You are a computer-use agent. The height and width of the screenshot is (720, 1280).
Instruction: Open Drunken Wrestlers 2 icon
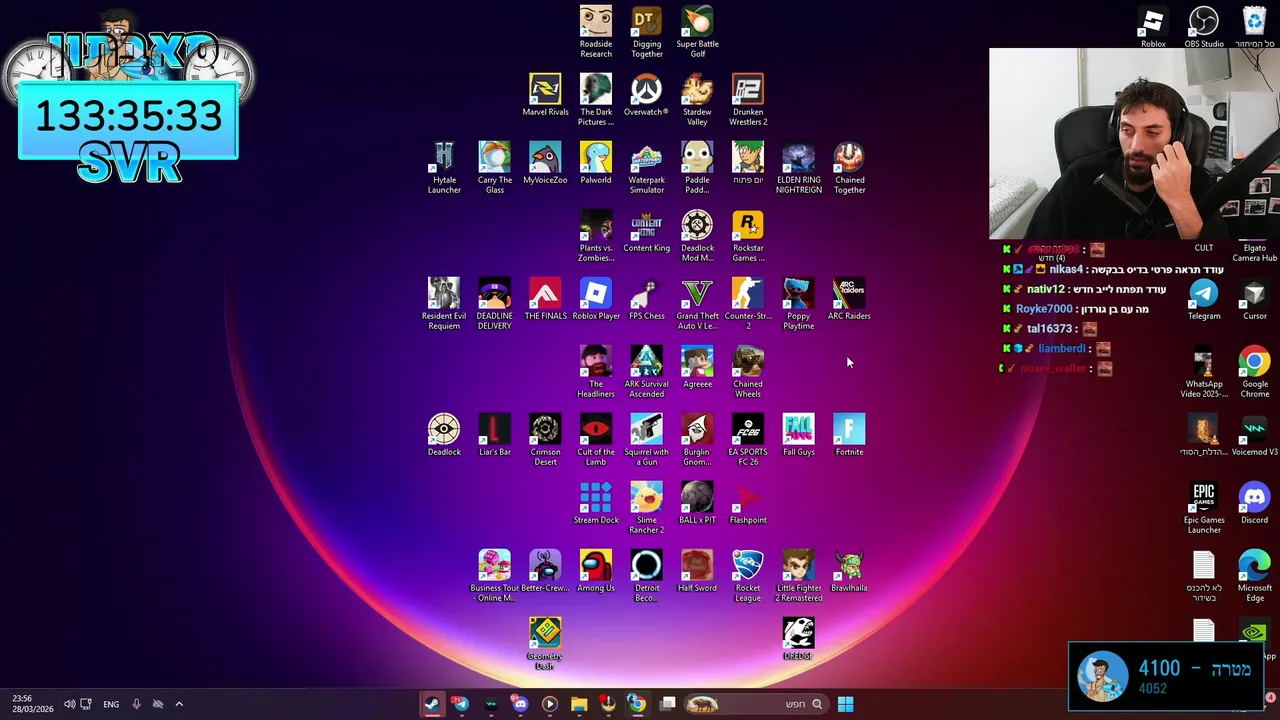tap(748, 99)
